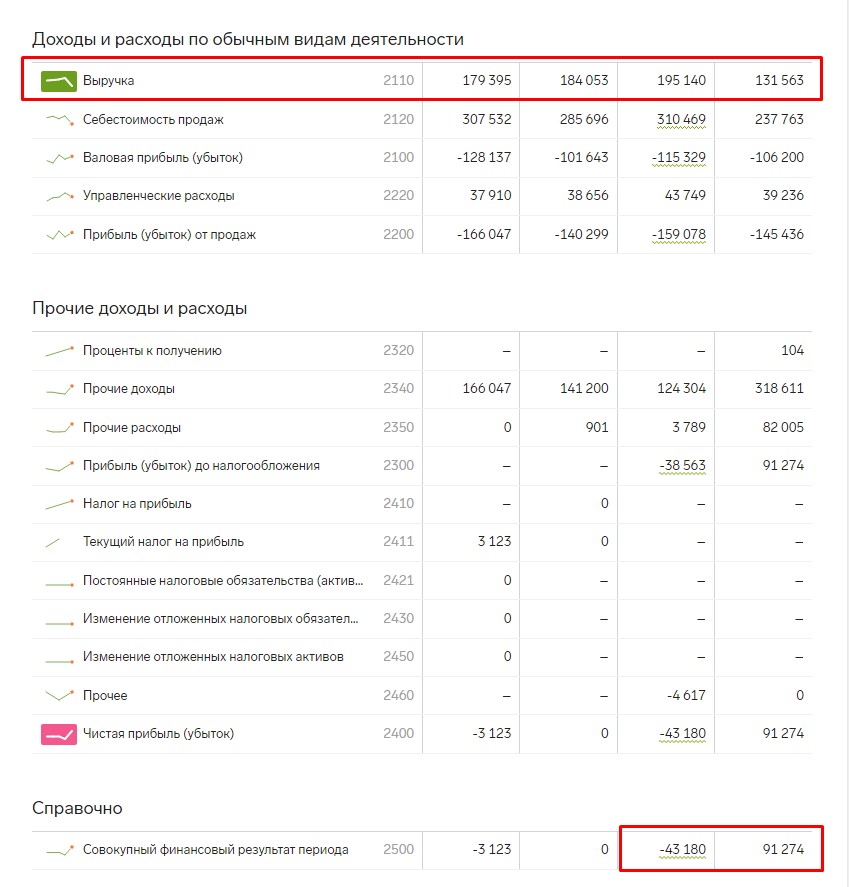Select the Налог на прибыль label

pyautogui.click(x=137, y=503)
